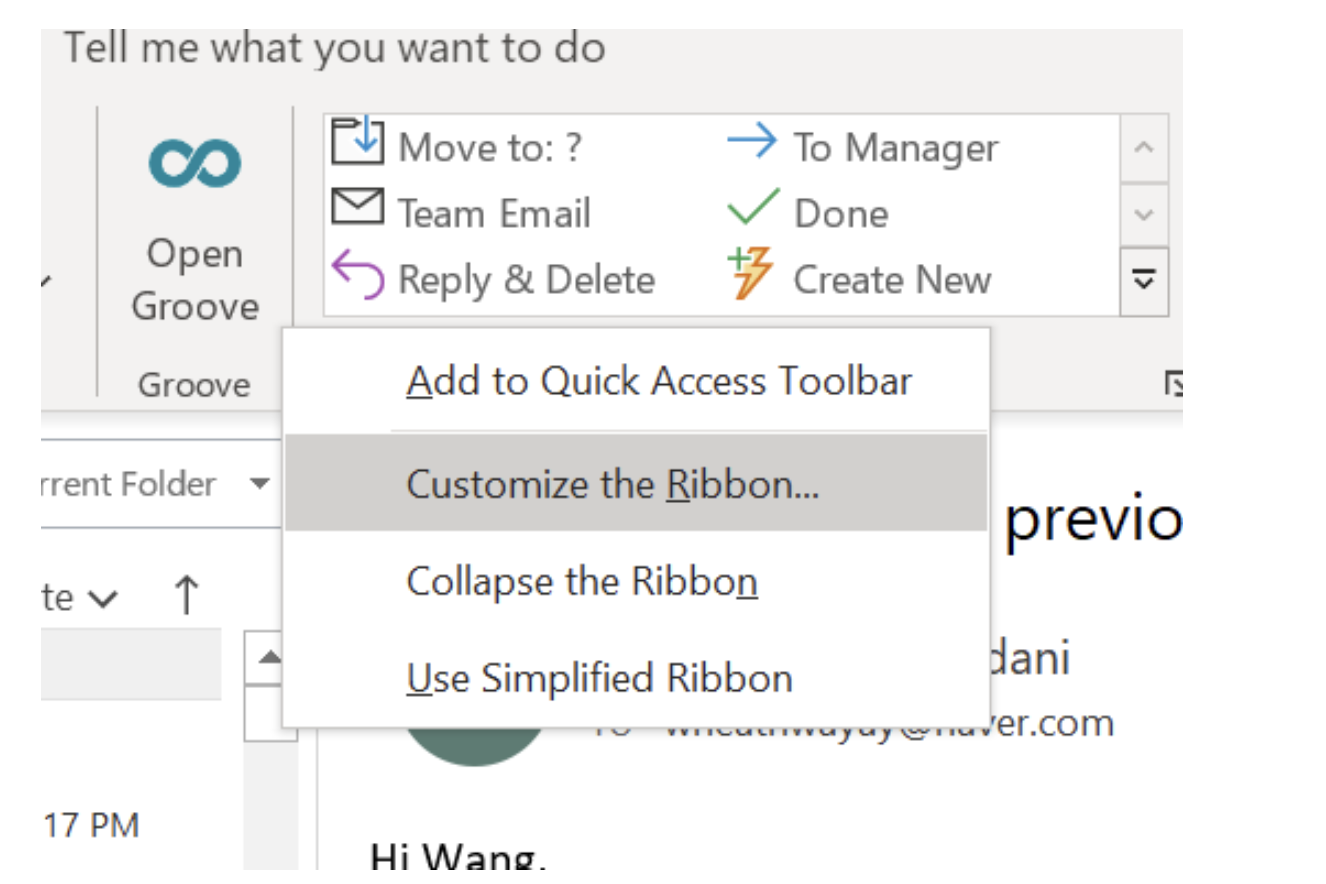Enable Use Simplified Ribbon
This screenshot has height=884, width=1326.
tap(598, 677)
